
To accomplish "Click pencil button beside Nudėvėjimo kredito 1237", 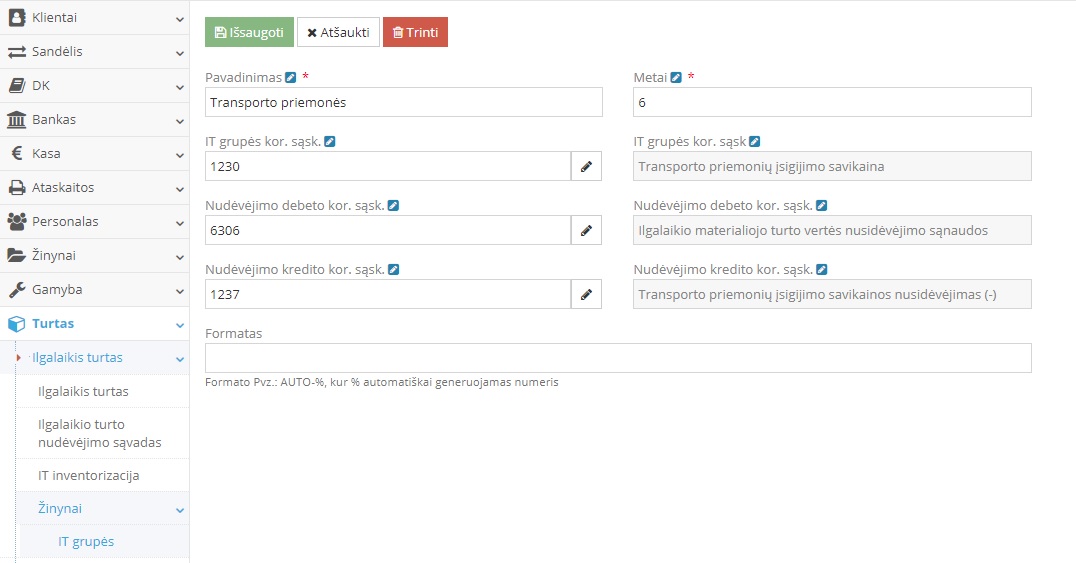I will tap(587, 294).
